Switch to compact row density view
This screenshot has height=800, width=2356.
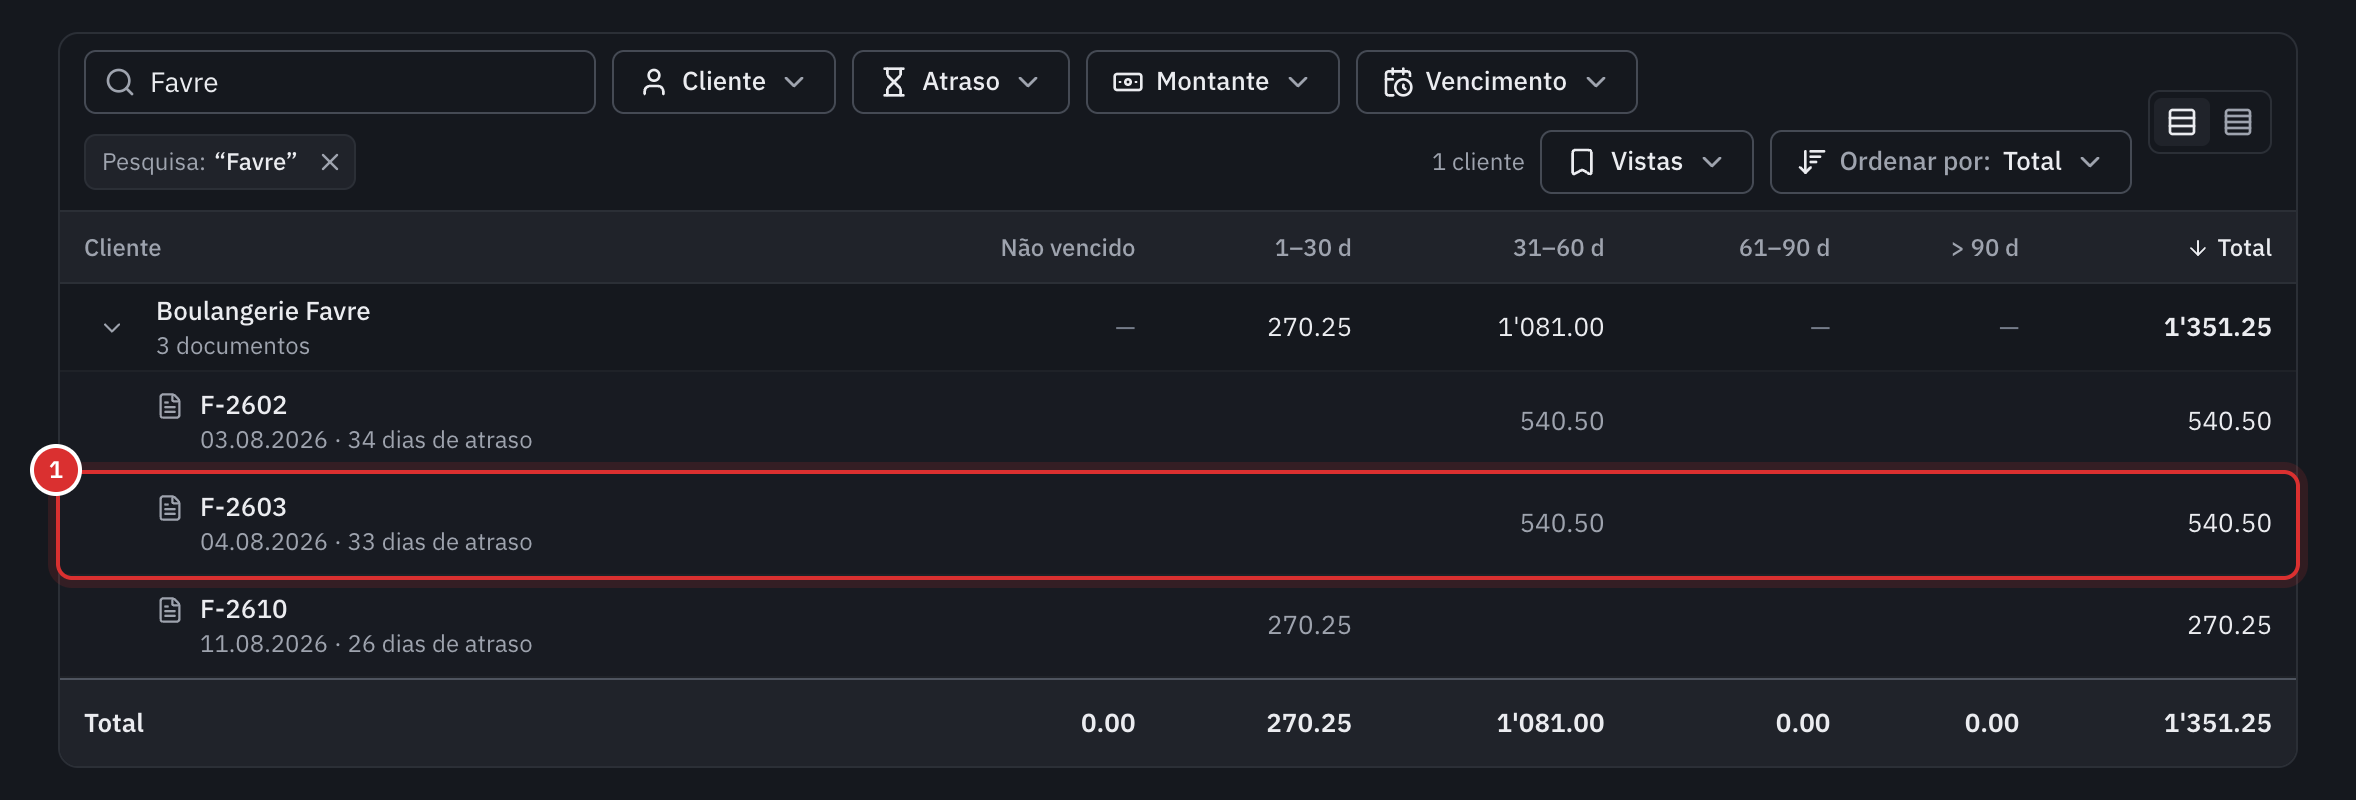[2238, 122]
